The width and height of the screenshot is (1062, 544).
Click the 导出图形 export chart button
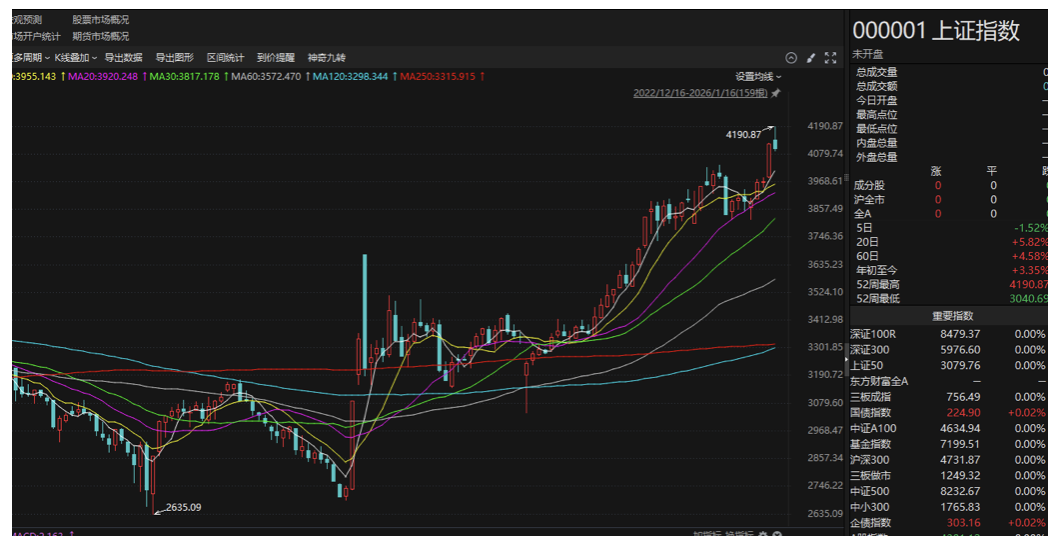click(174, 58)
